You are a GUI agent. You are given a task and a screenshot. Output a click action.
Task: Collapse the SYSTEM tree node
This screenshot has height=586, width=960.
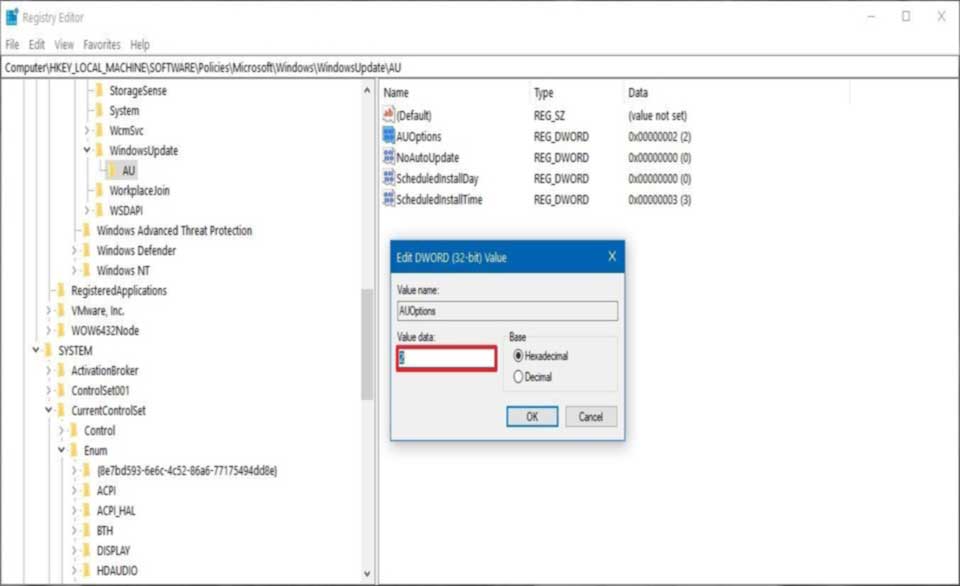(x=36, y=350)
